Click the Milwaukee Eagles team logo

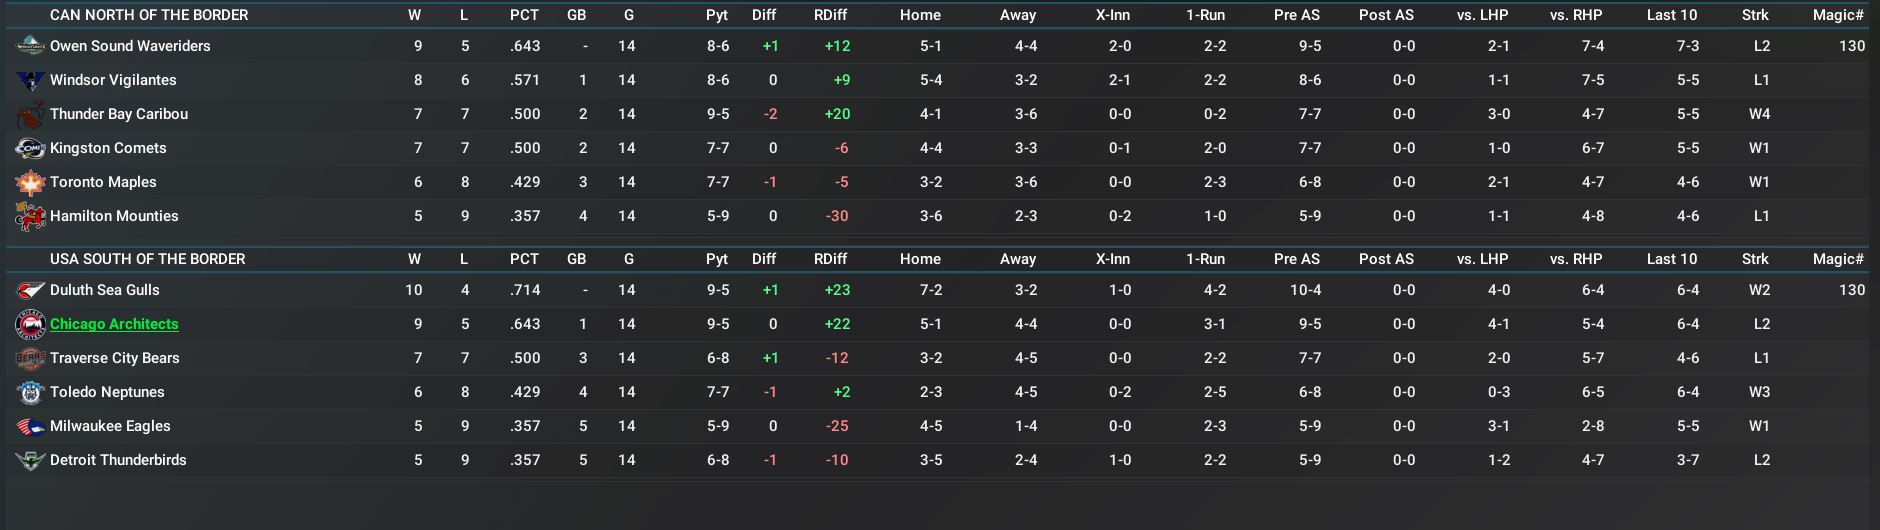[30, 426]
